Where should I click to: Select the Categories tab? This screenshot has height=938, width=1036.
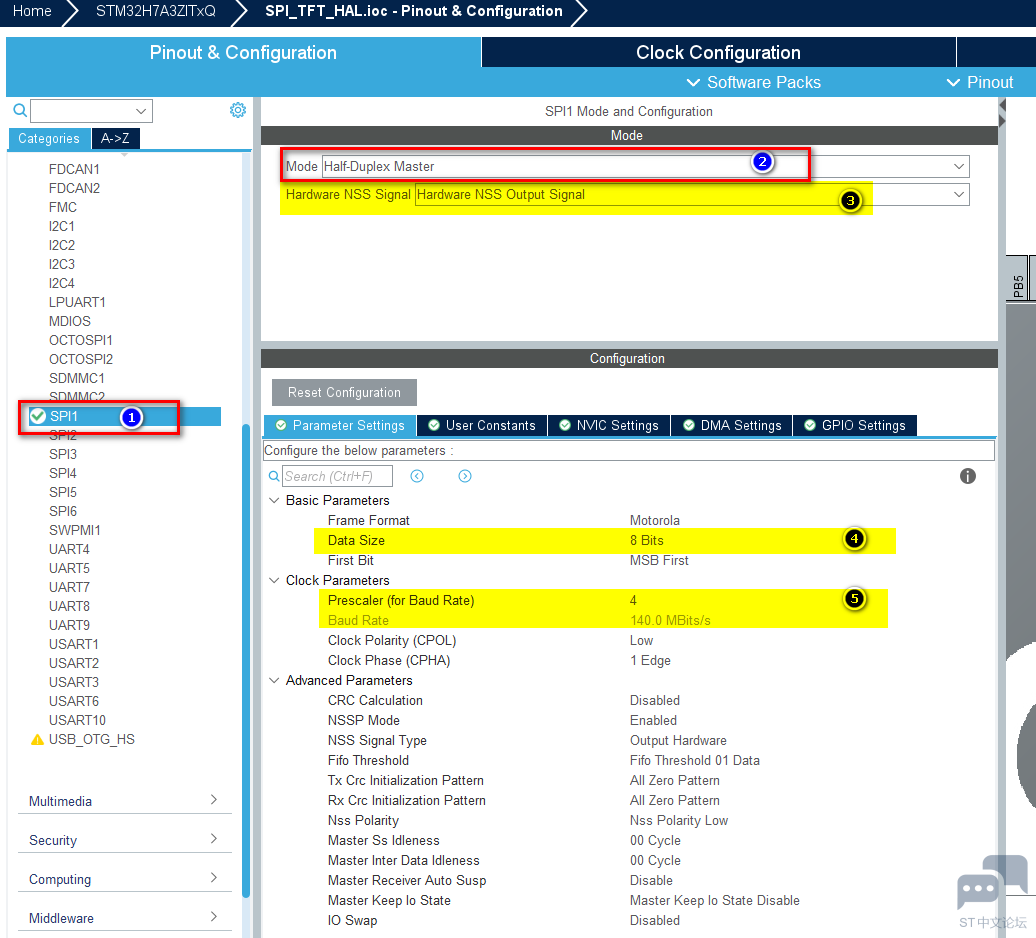[x=49, y=138]
